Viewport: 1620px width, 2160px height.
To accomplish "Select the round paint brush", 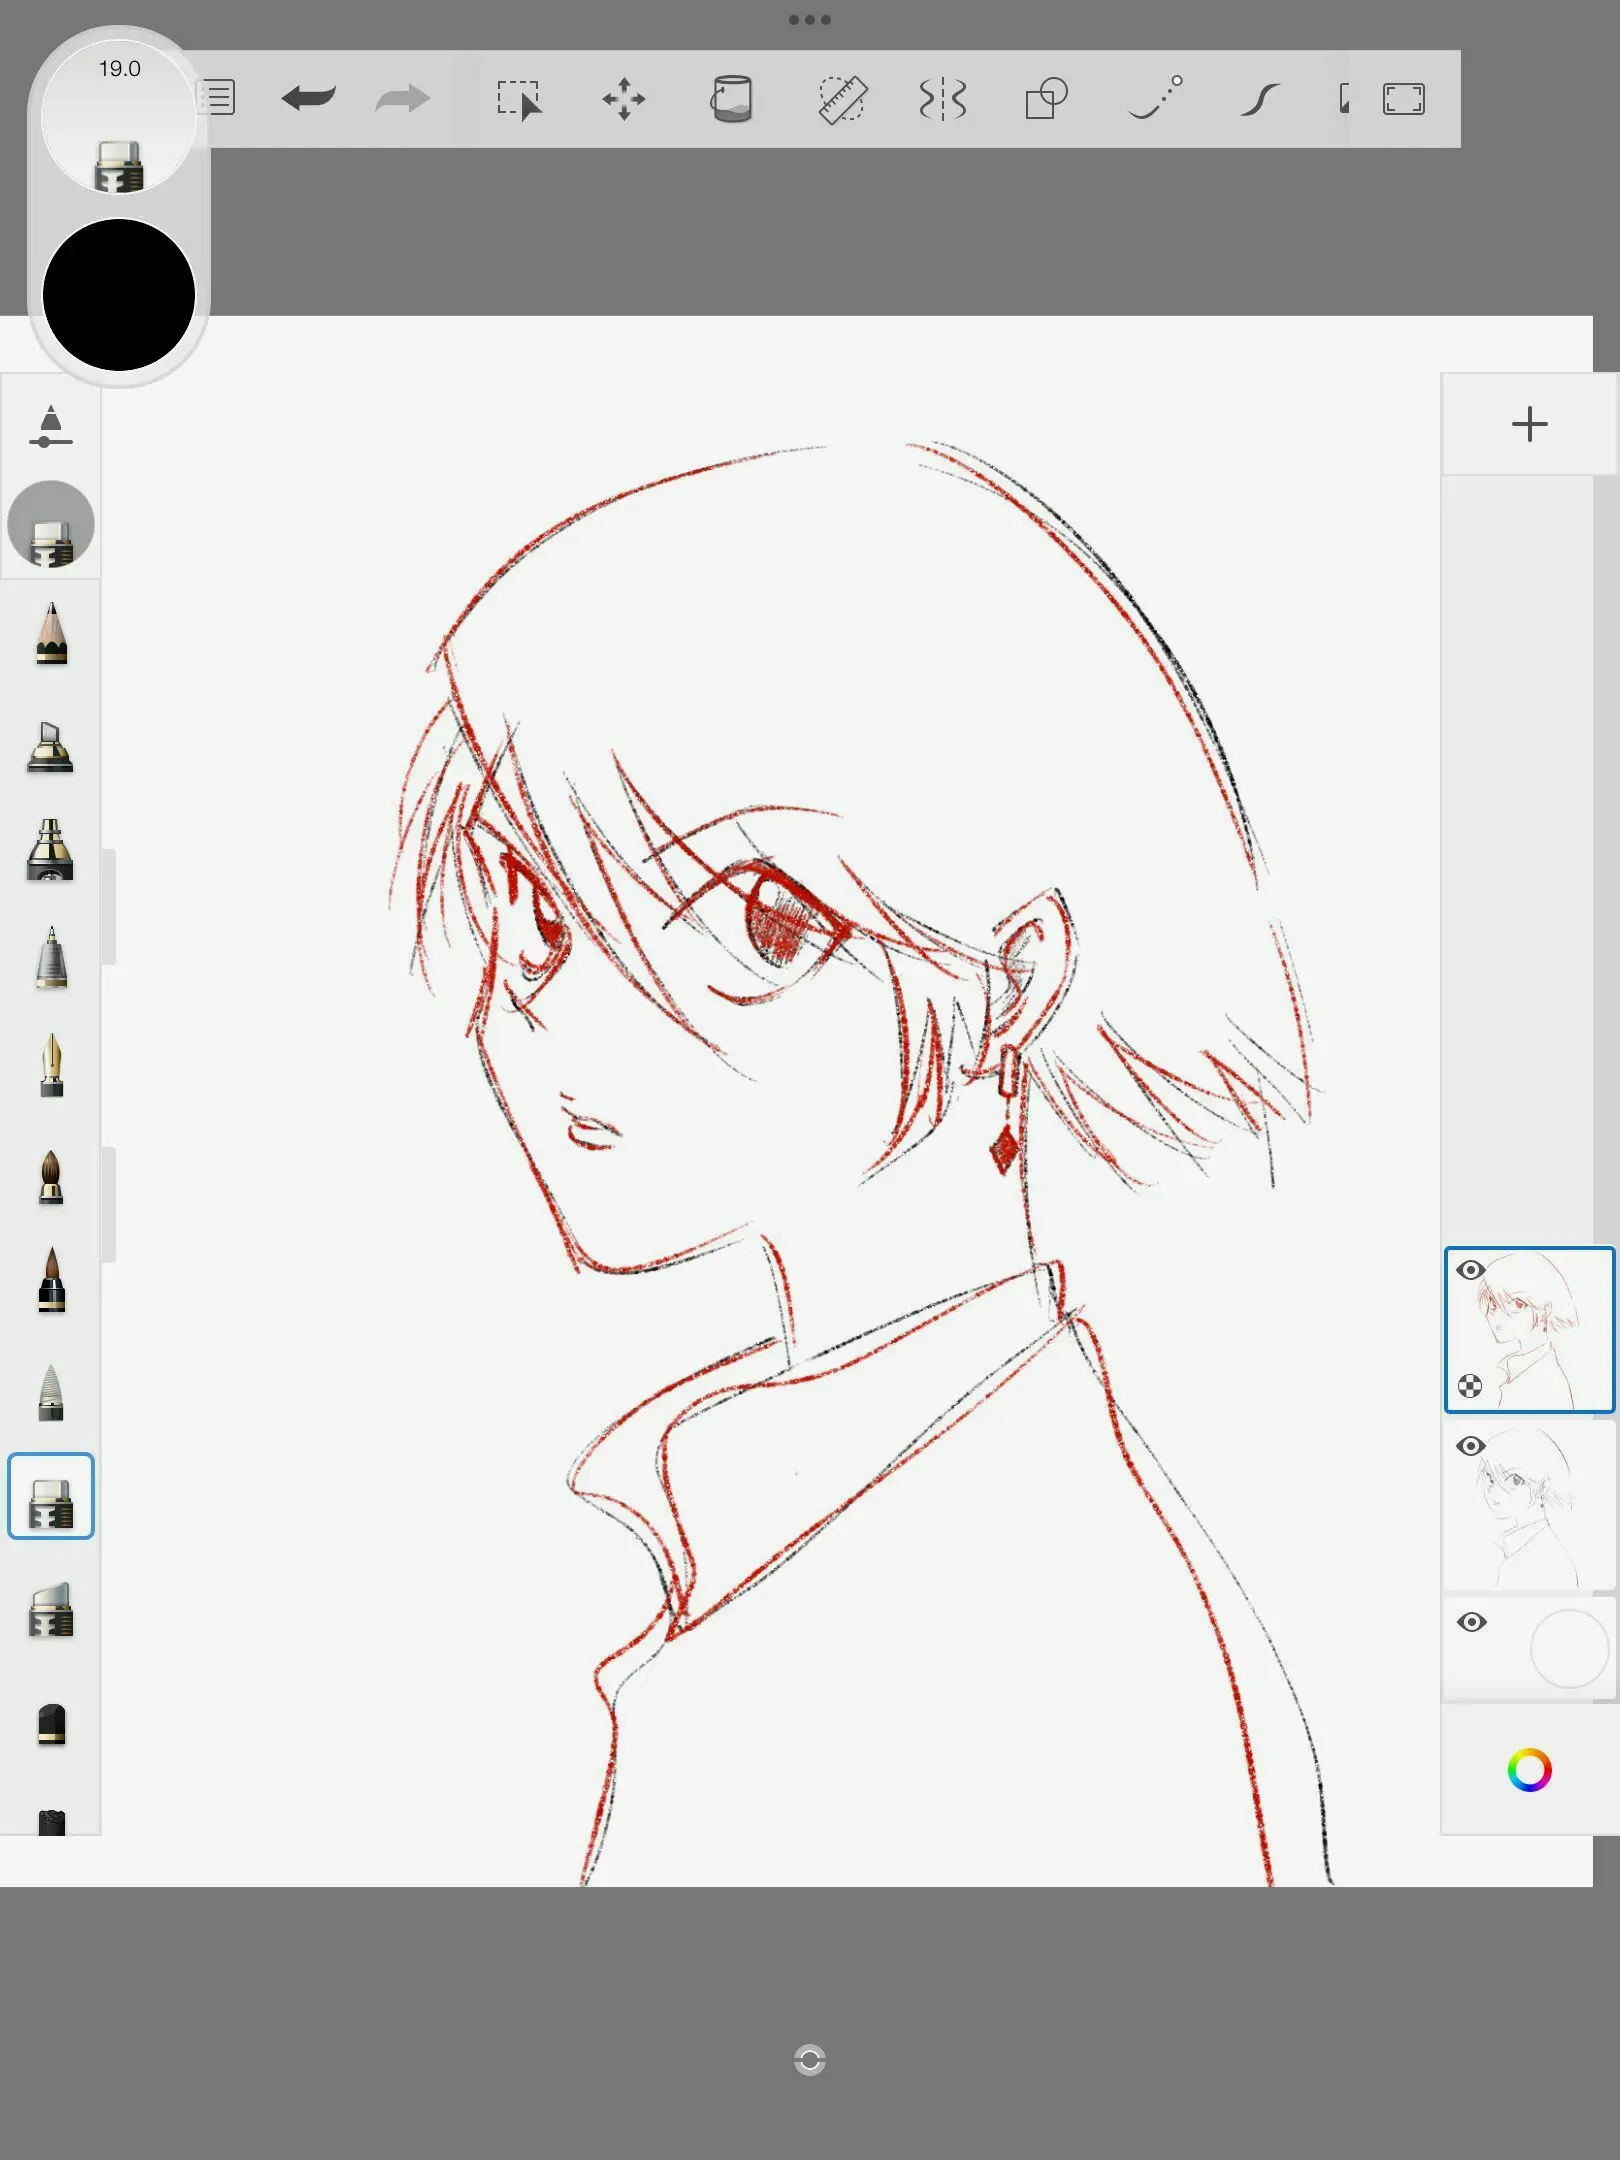I will (51, 1177).
